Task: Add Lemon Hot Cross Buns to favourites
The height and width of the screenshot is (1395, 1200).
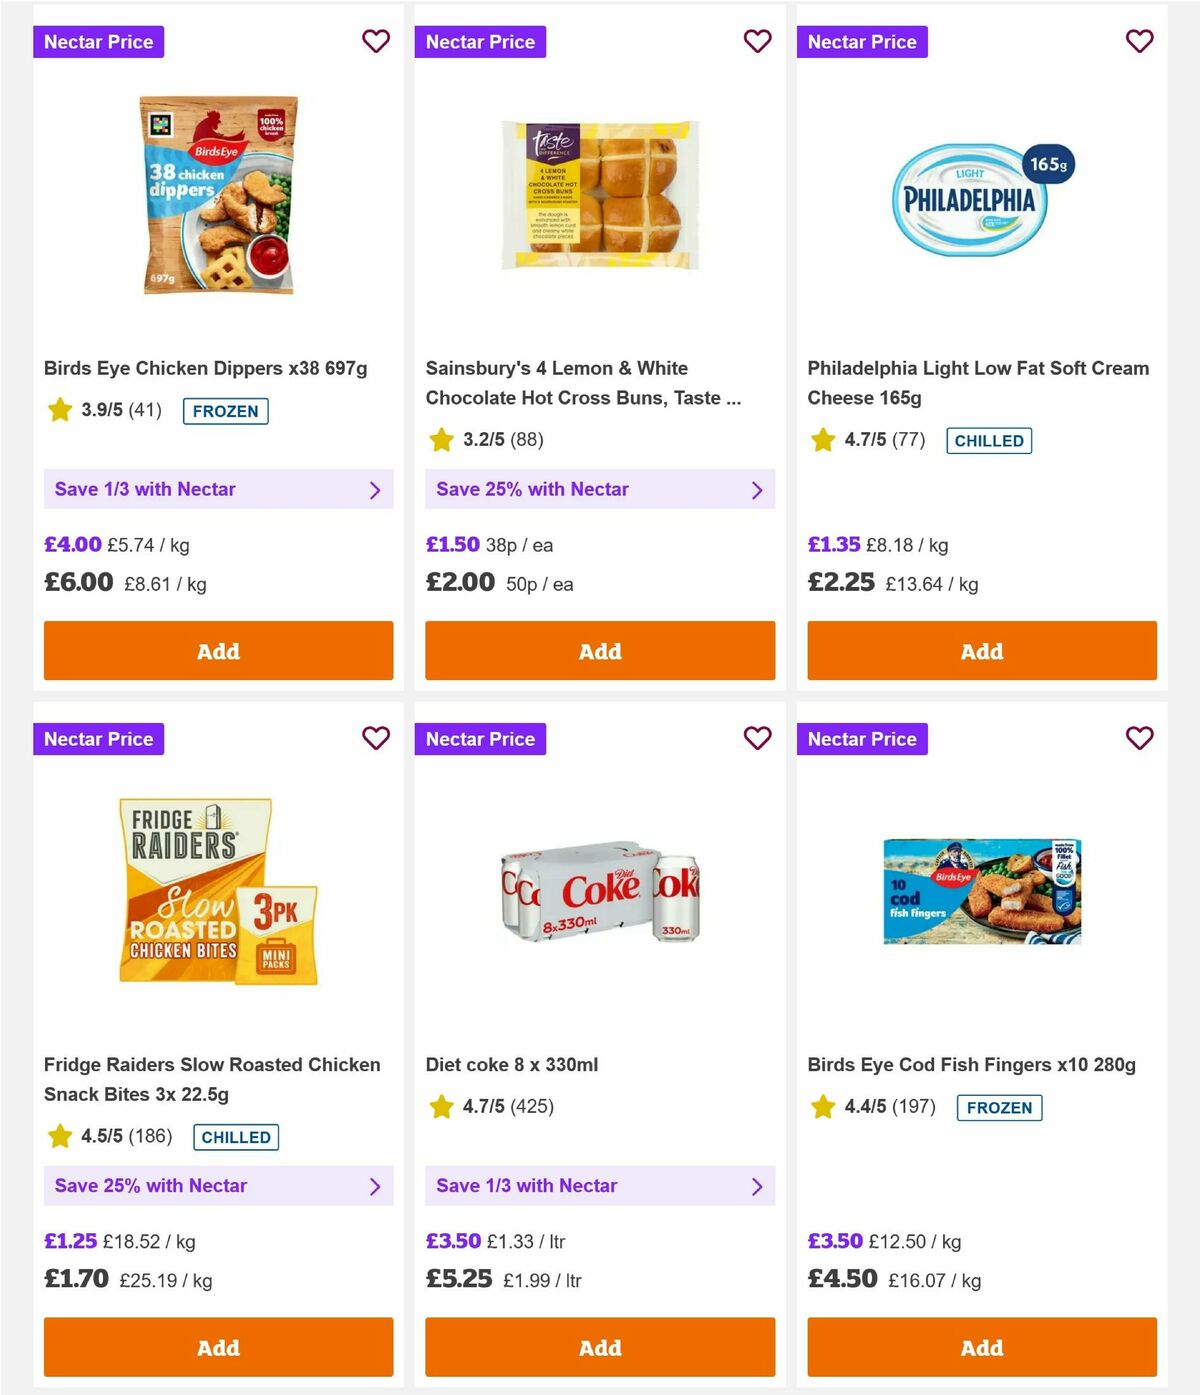Action: [758, 41]
